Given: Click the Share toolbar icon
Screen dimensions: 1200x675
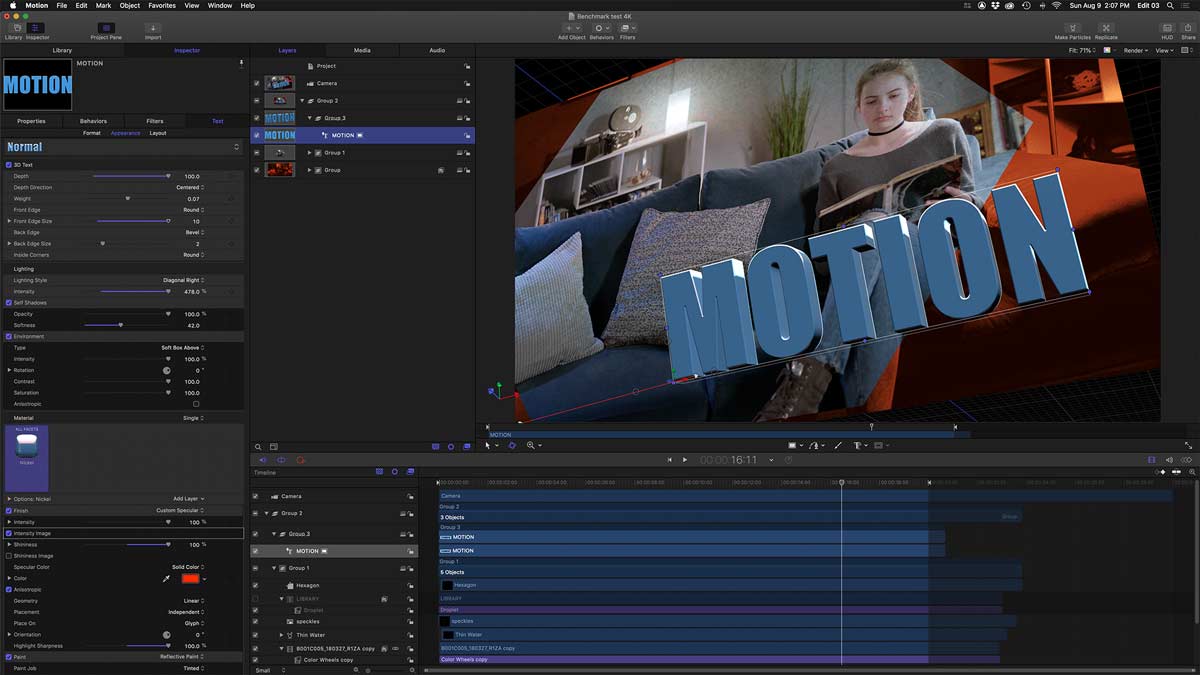Looking at the screenshot, I should coord(1188,28).
